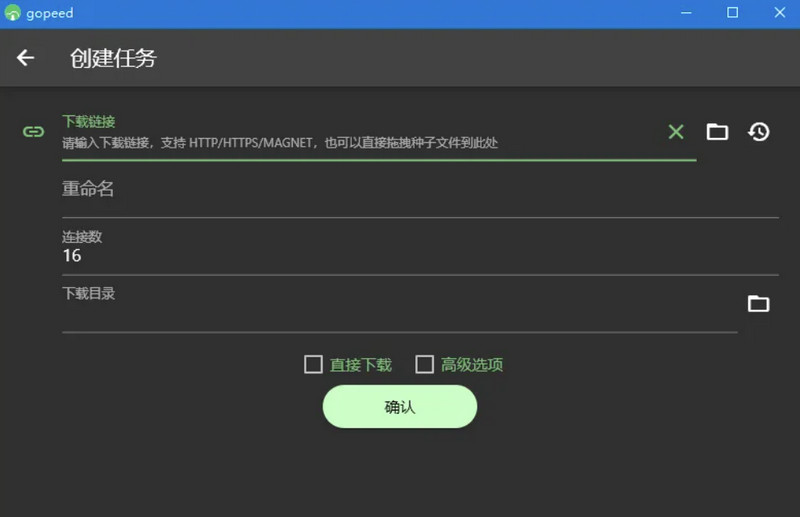The image size is (800, 517).
Task: Open torrent file picker next to download link
Action: [x=717, y=132]
